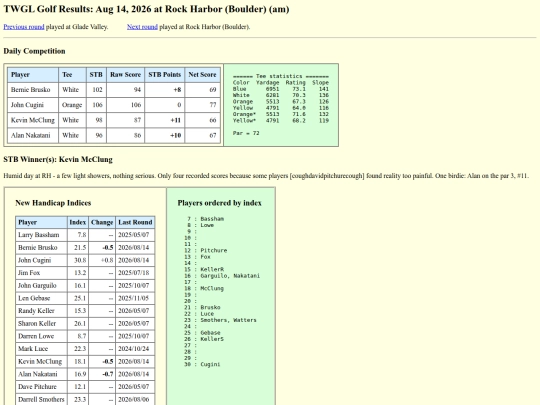The width and height of the screenshot is (540, 405).
Task: Click the STB Points column header
Action: 165,75
